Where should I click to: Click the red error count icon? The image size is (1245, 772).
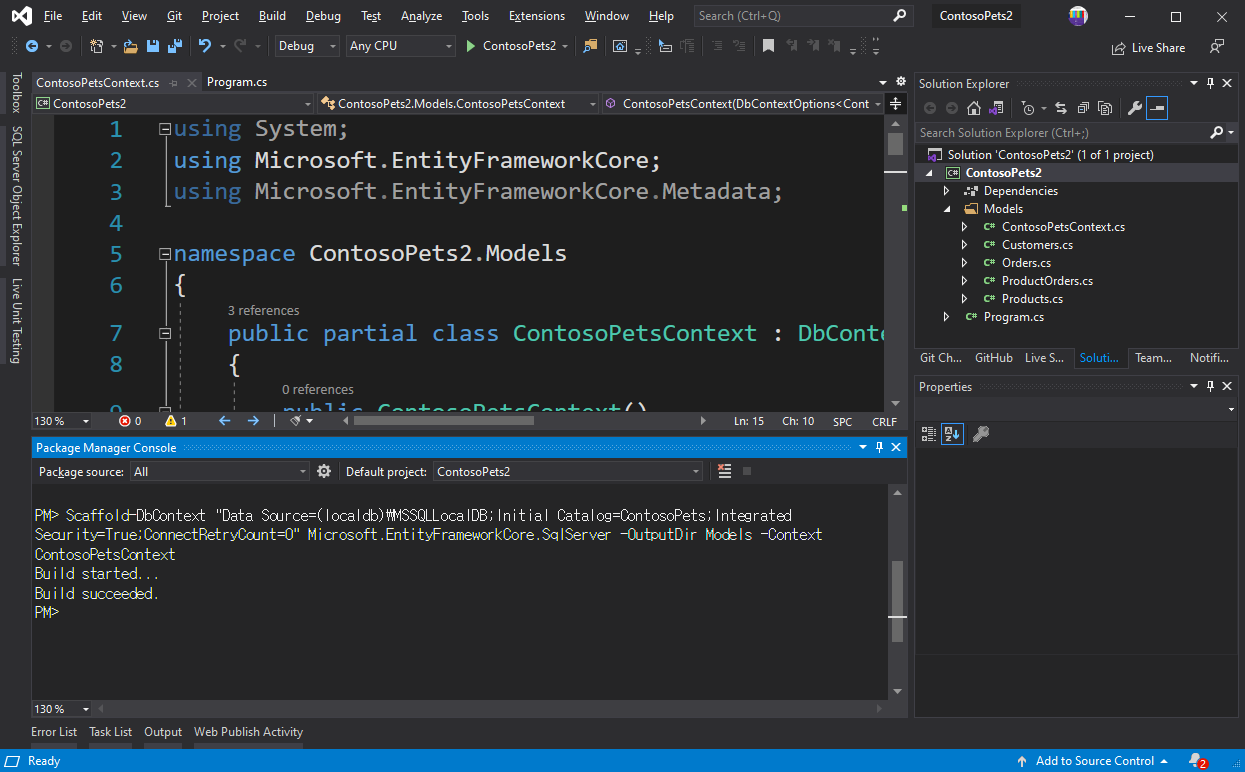pyautogui.click(x=125, y=421)
